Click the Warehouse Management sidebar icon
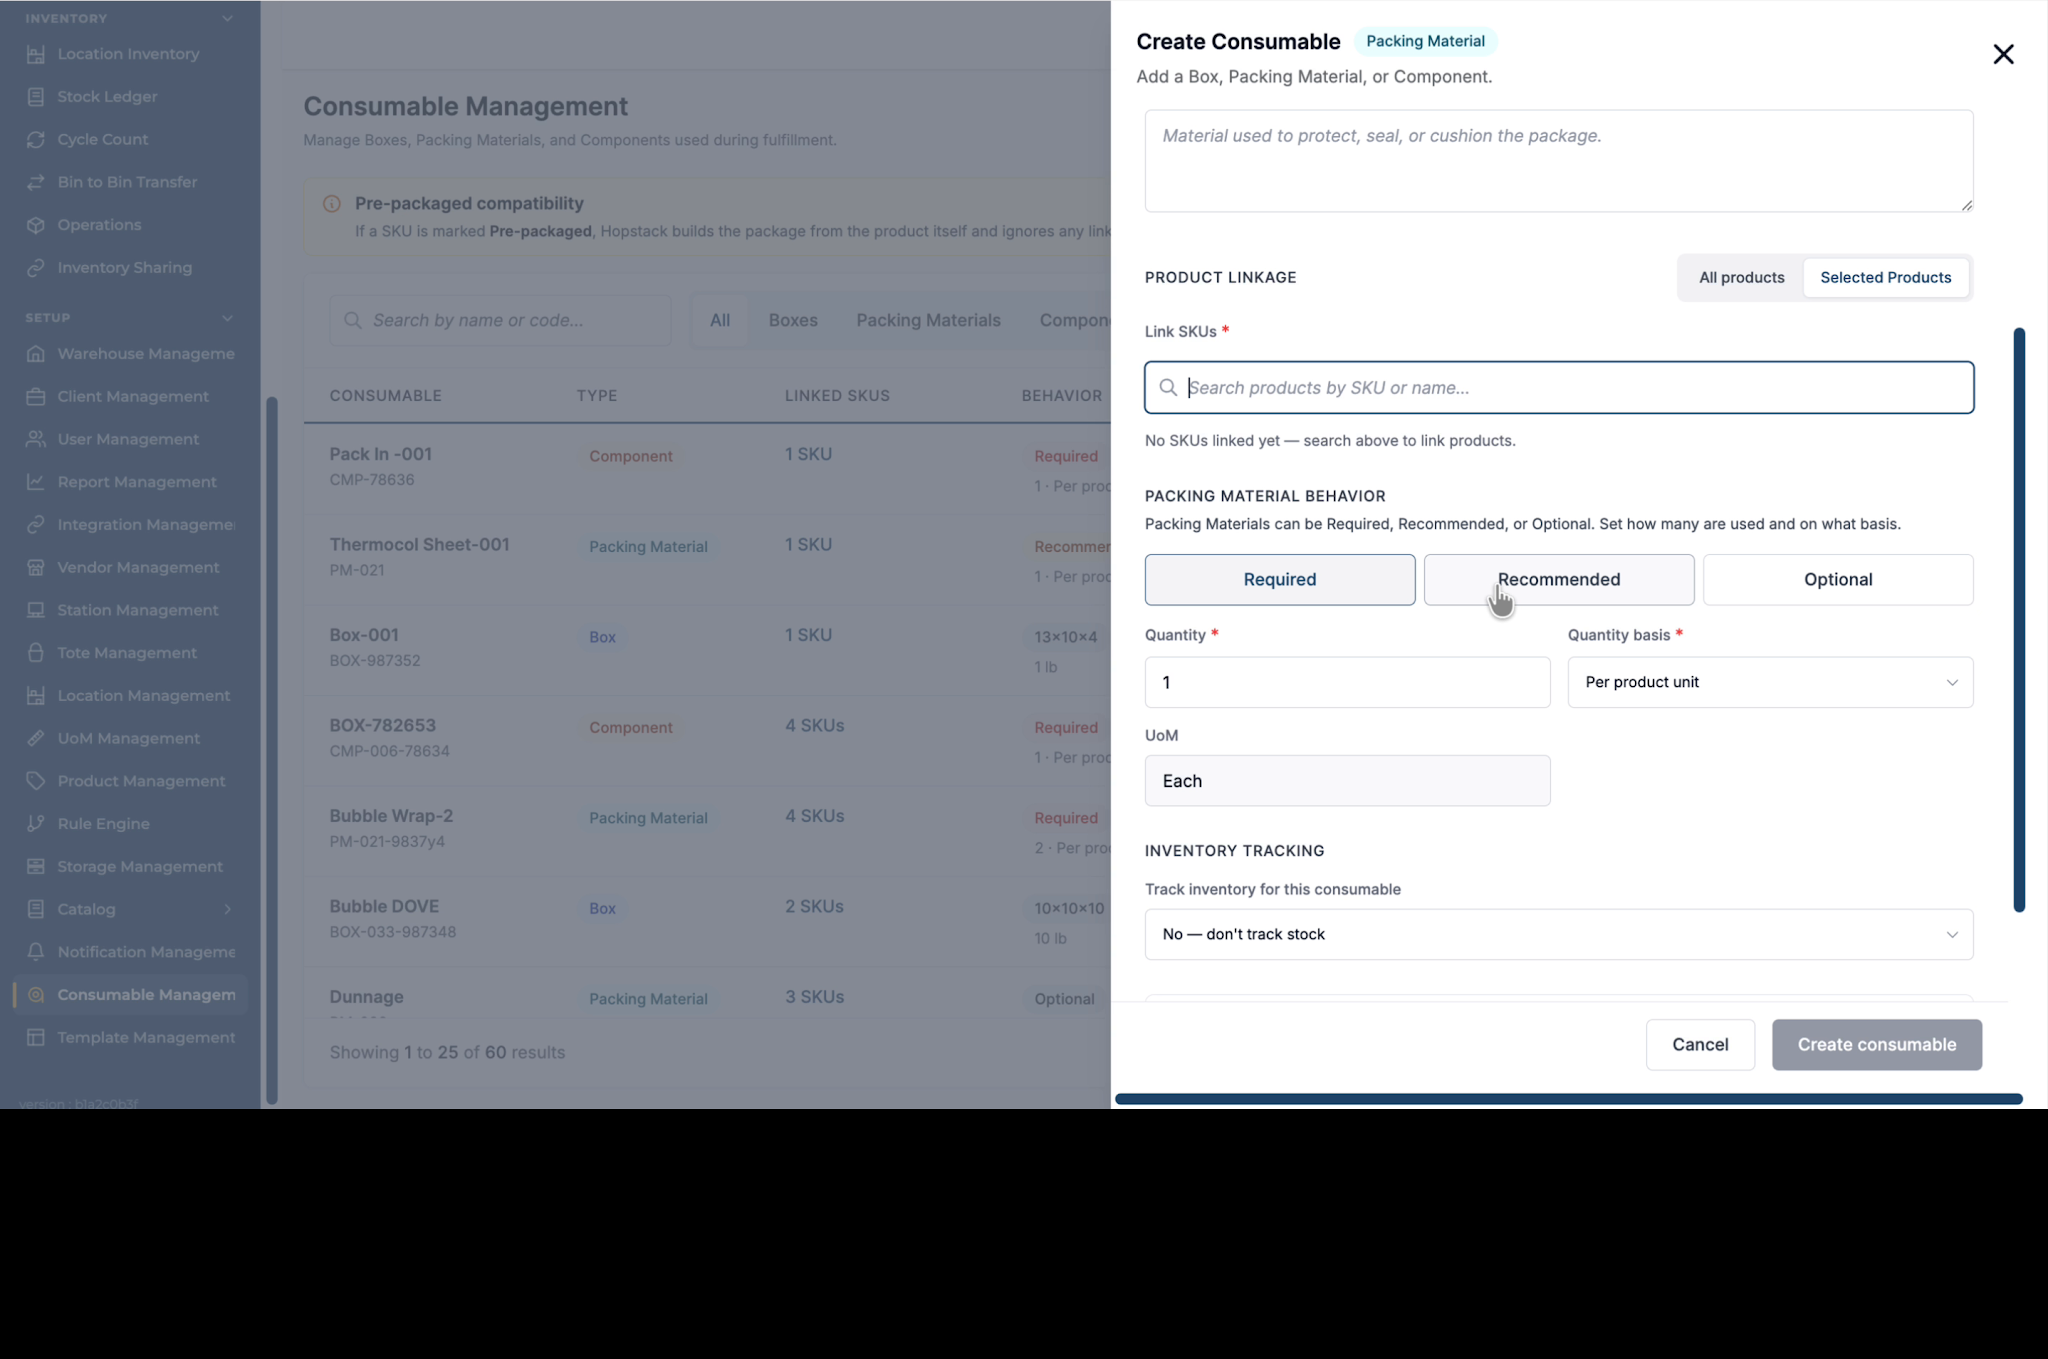The width and height of the screenshot is (2048, 1359). (x=36, y=354)
